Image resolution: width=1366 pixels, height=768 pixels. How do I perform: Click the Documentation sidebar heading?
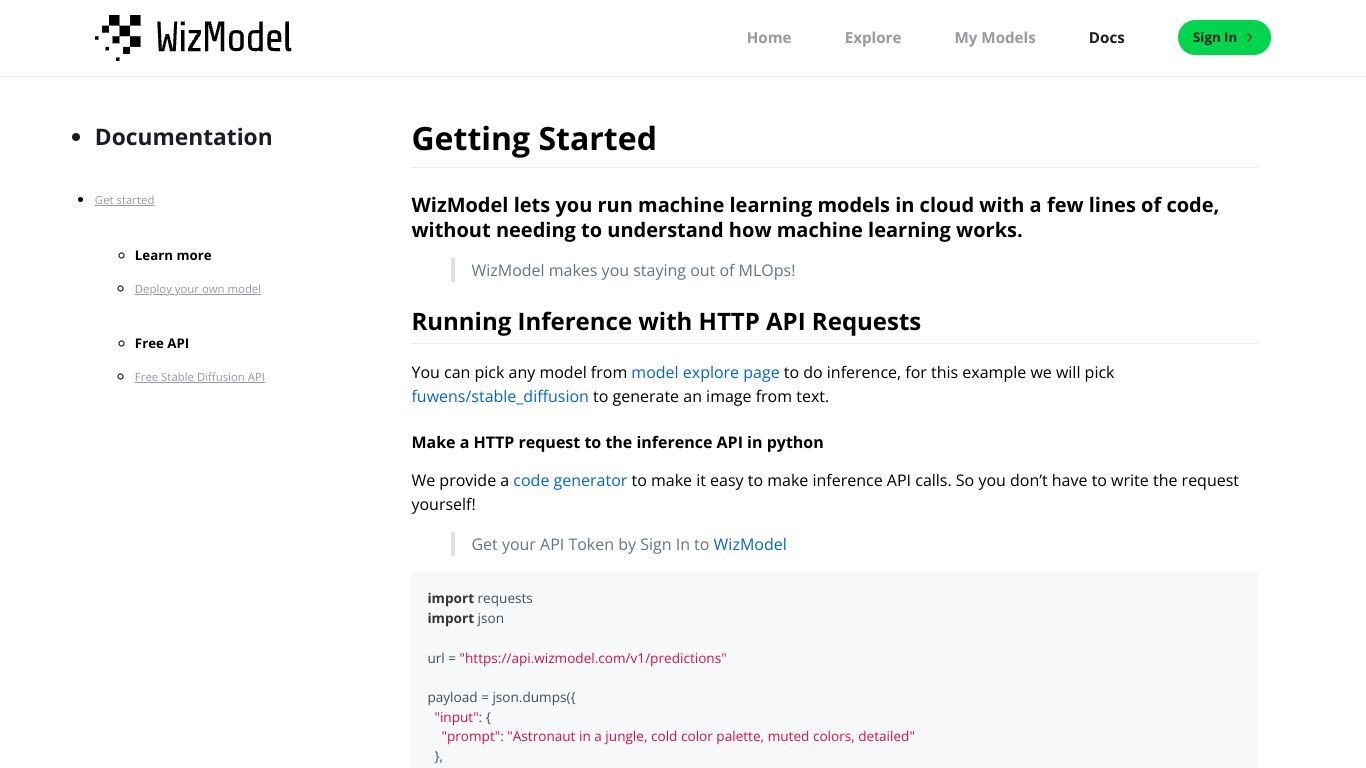183,137
